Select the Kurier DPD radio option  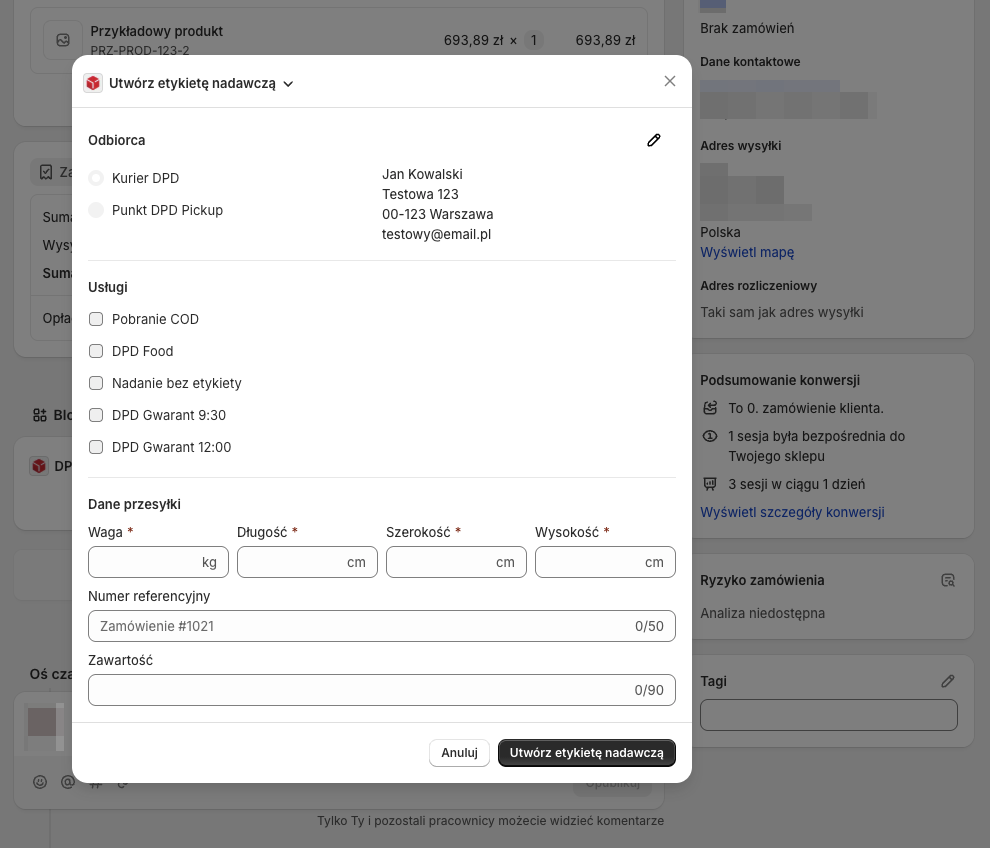96,178
